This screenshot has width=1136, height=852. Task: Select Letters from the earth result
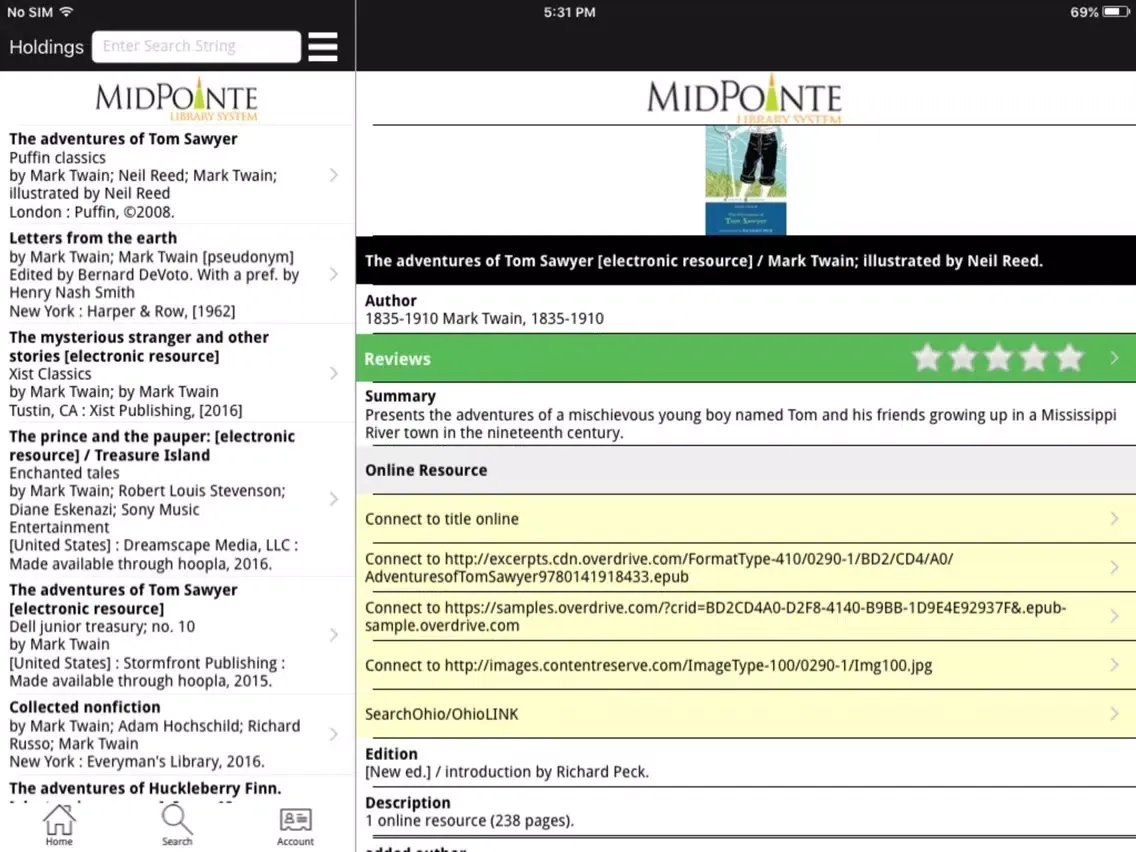click(x=178, y=274)
